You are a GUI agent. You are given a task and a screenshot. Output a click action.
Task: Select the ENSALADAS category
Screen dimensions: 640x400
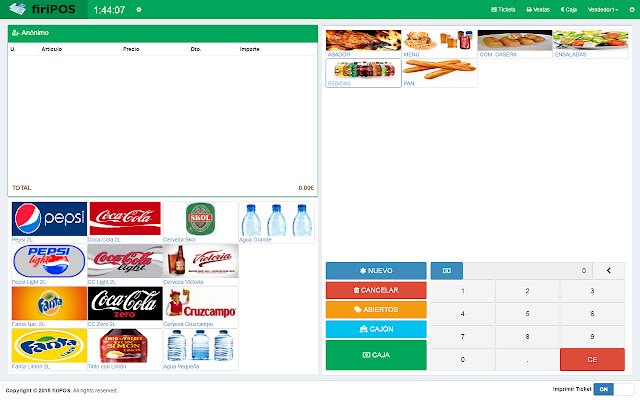click(591, 44)
